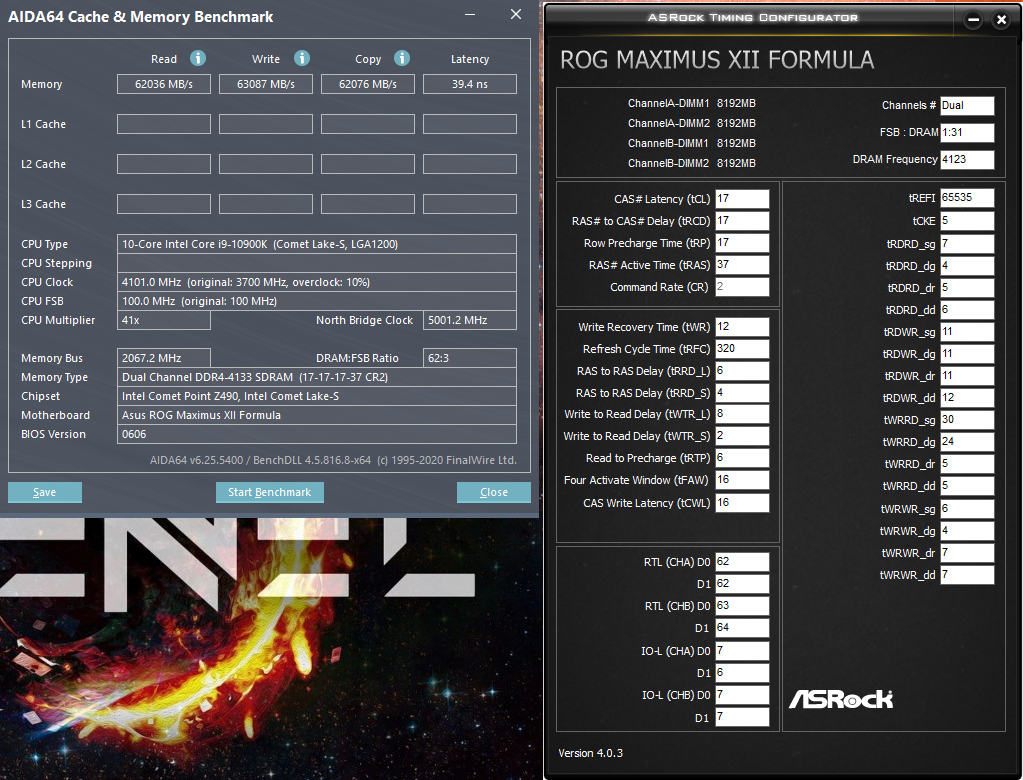The image size is (1023, 780).
Task: Click the tWRRD_sg field showing 30
Action: (x=967, y=420)
